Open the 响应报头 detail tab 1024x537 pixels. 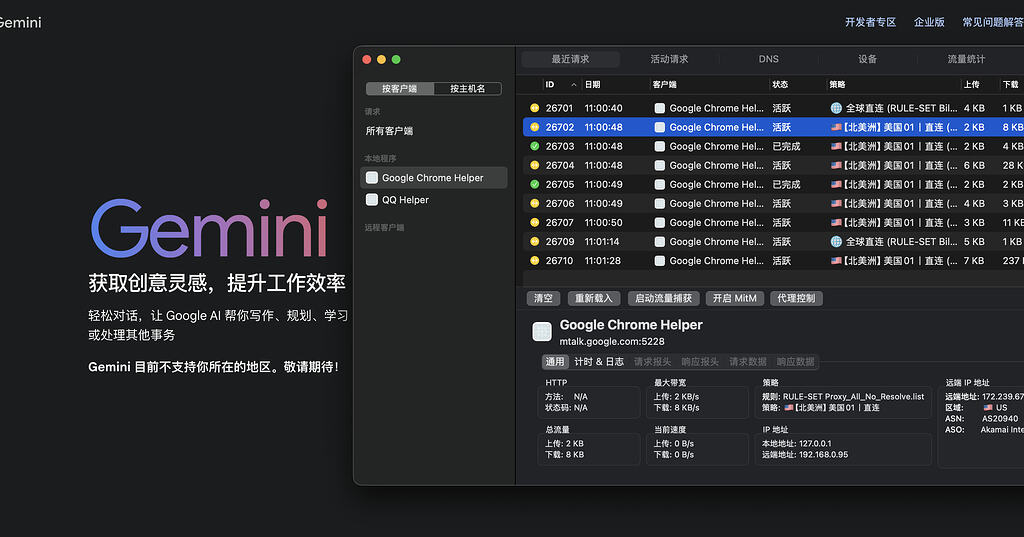click(x=700, y=362)
